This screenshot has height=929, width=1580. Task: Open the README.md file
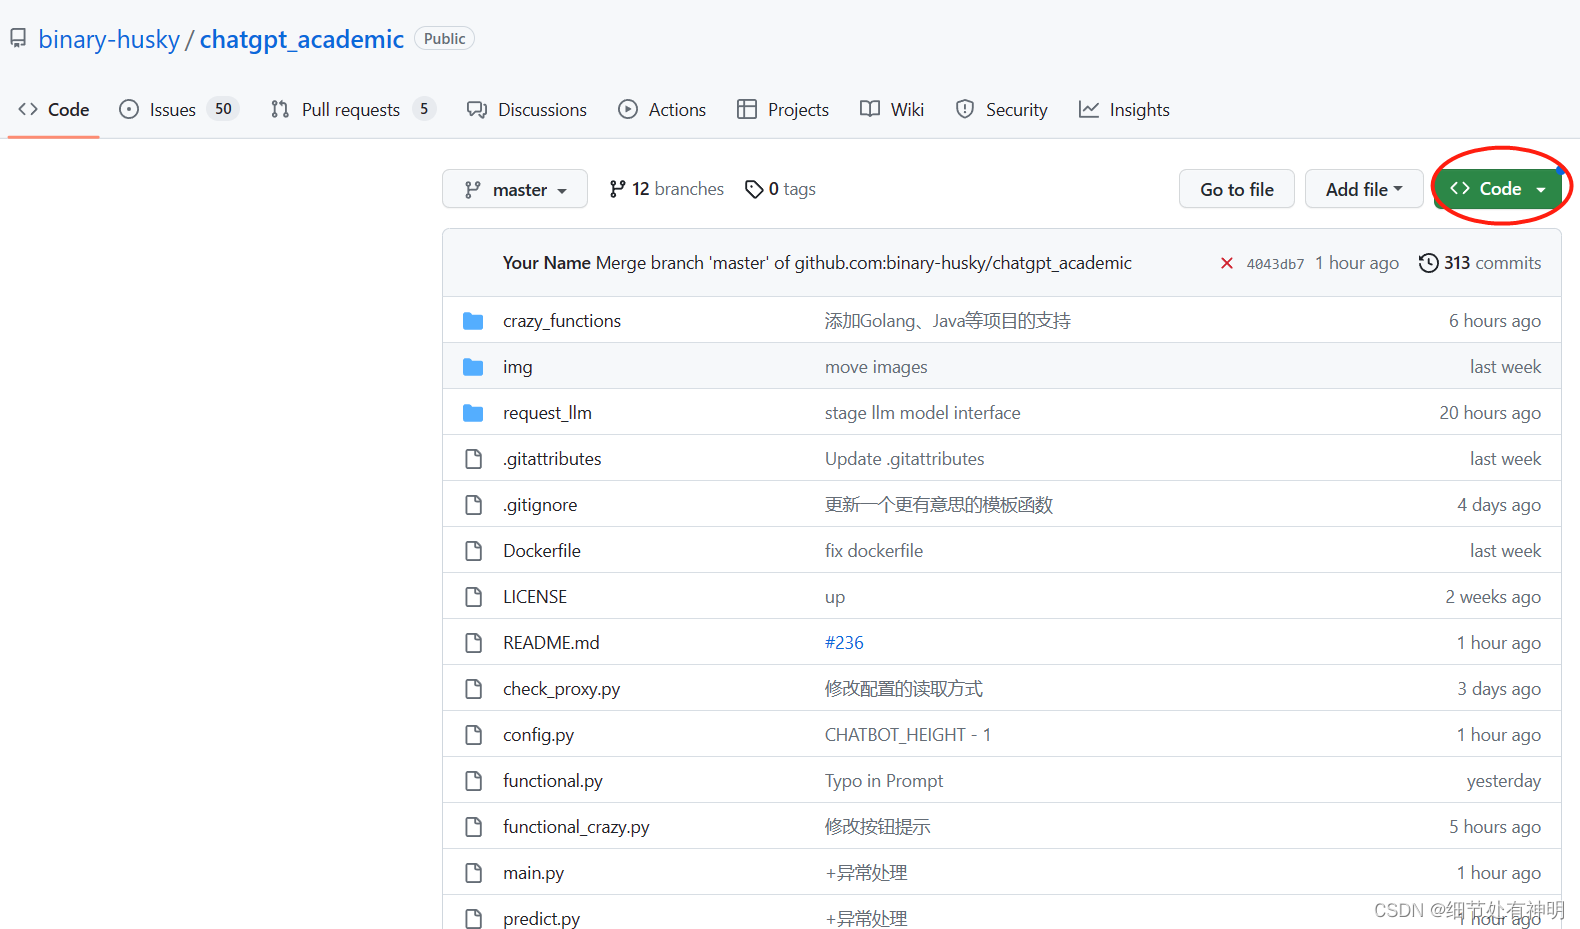coord(551,643)
